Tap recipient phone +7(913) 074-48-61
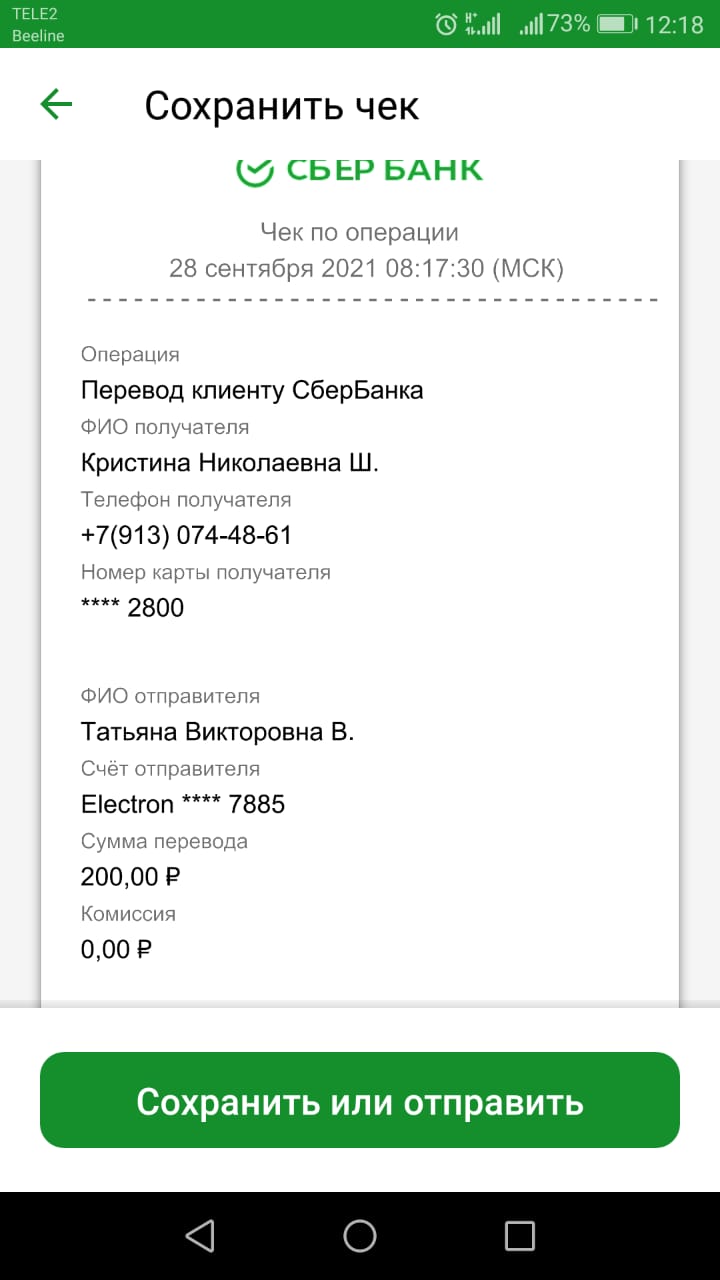 point(186,535)
